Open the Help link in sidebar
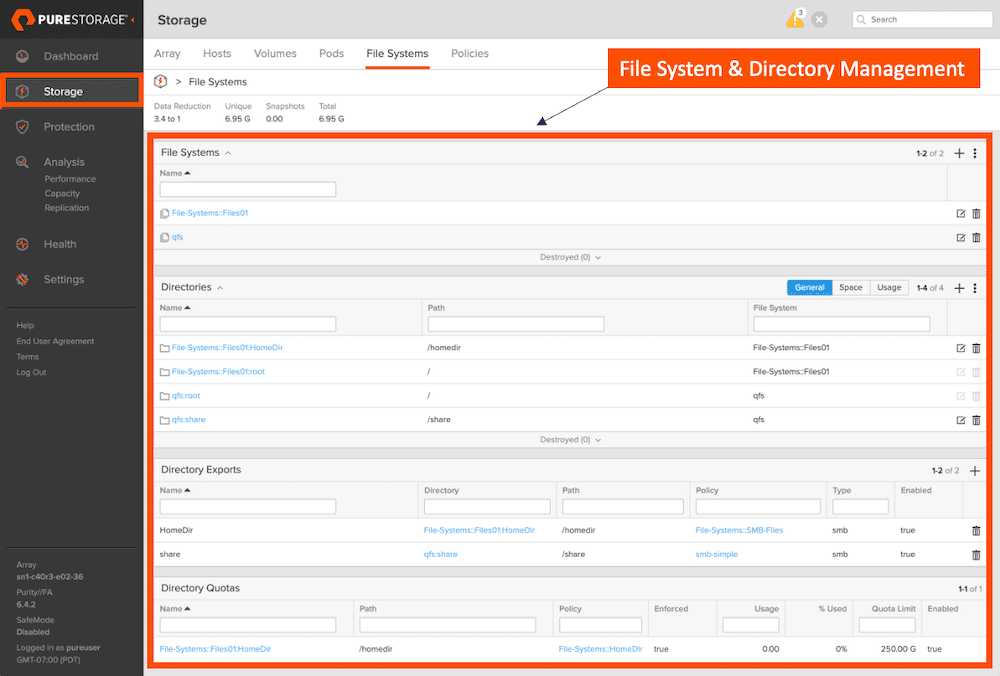1000x676 pixels. coord(25,325)
